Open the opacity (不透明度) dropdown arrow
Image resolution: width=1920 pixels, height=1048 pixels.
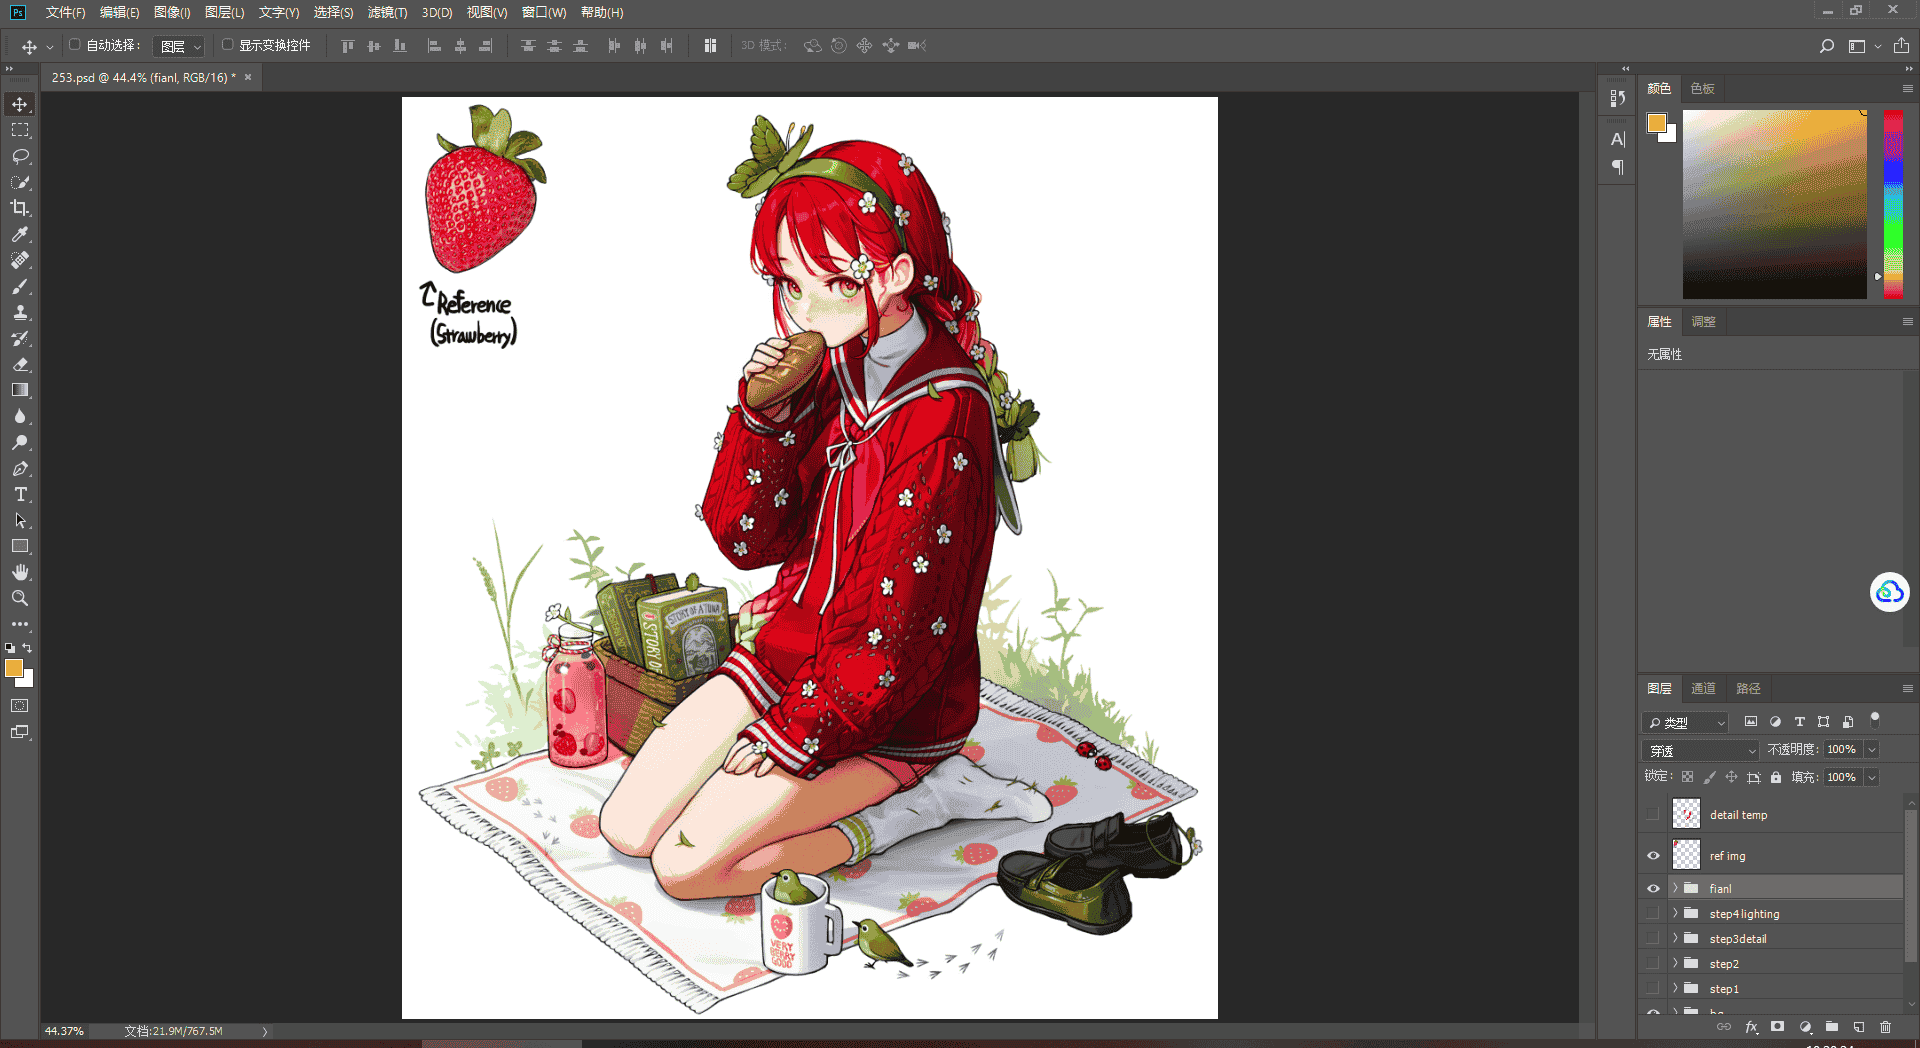click(1872, 749)
